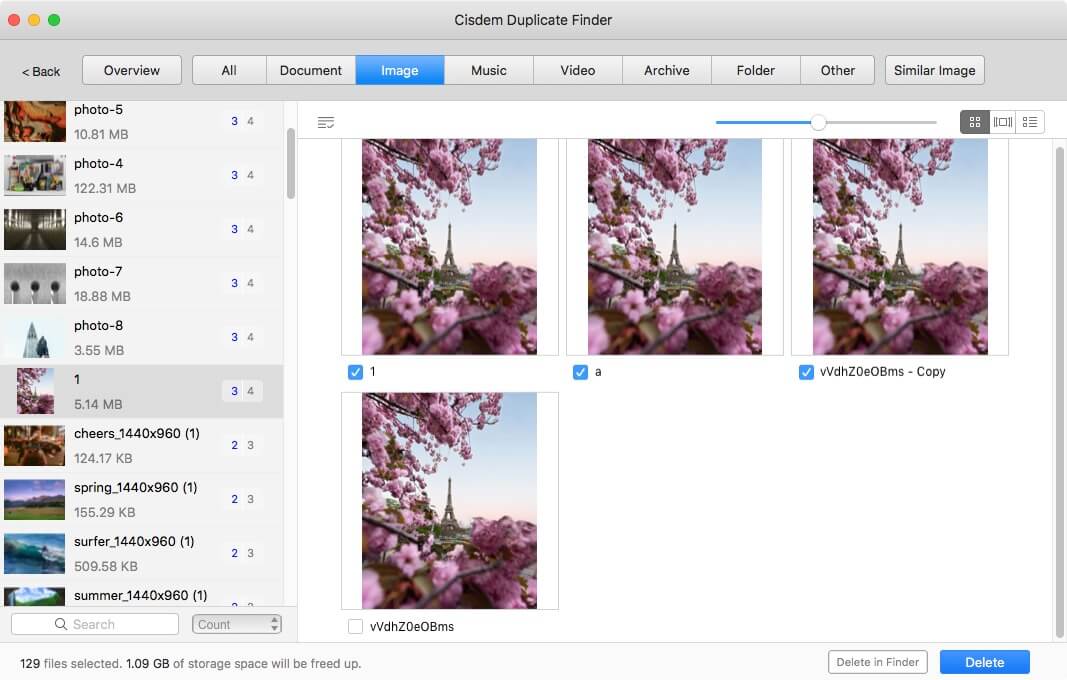Select the photo-4 duplicate group

coord(142,176)
